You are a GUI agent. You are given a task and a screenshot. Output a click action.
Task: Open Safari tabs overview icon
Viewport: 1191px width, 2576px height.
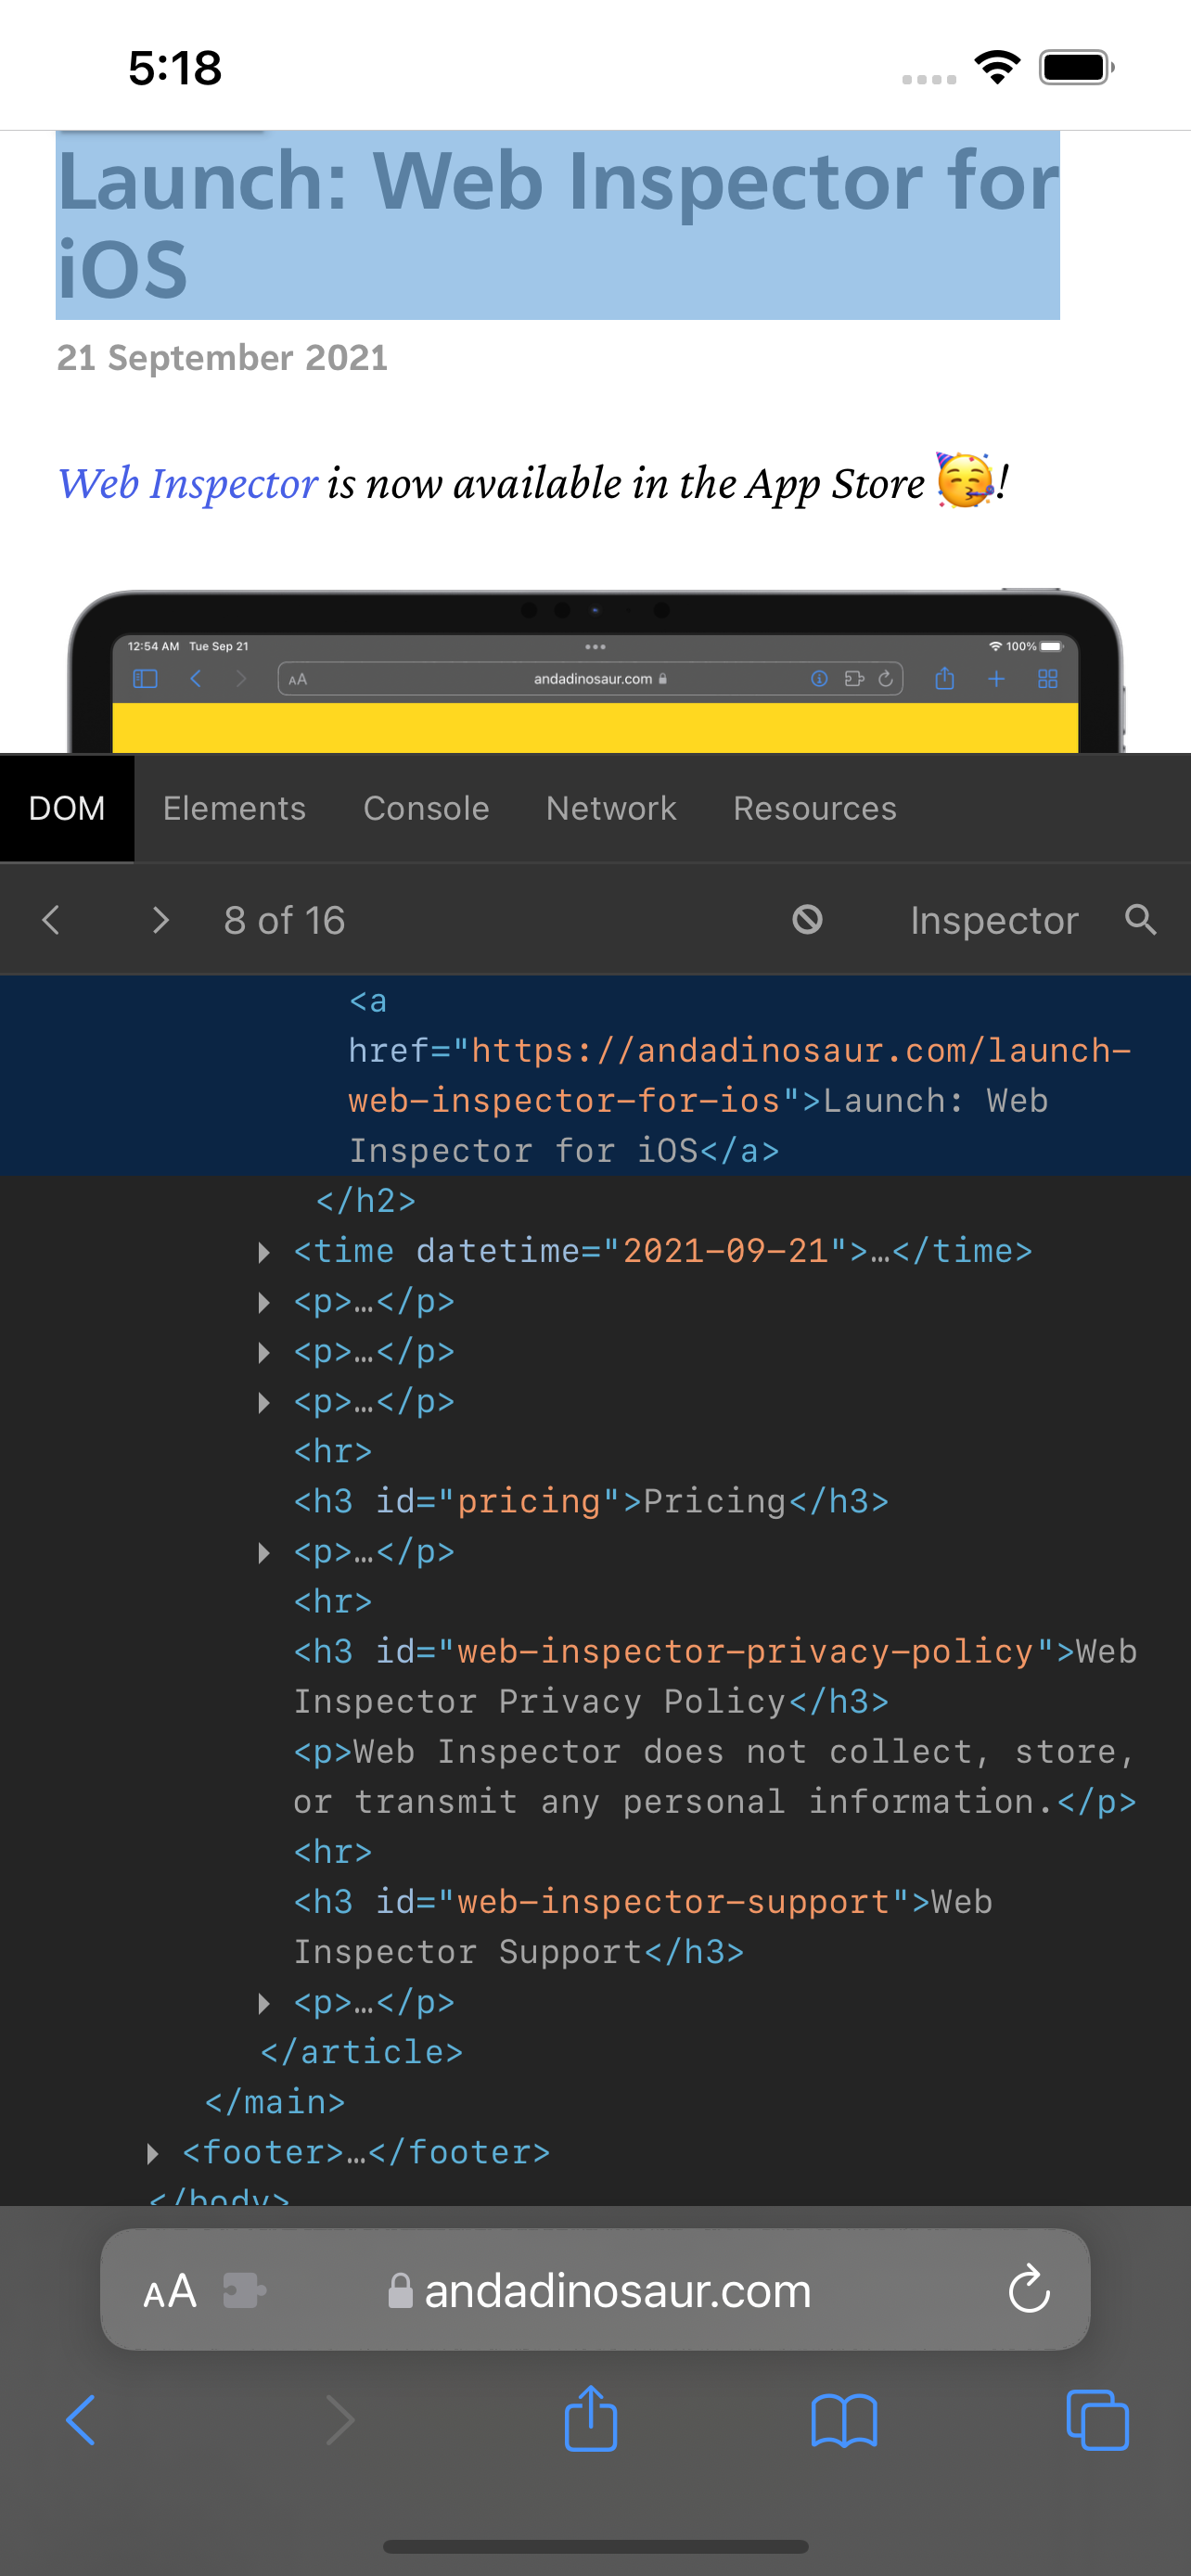pyautogui.click(x=1097, y=2420)
